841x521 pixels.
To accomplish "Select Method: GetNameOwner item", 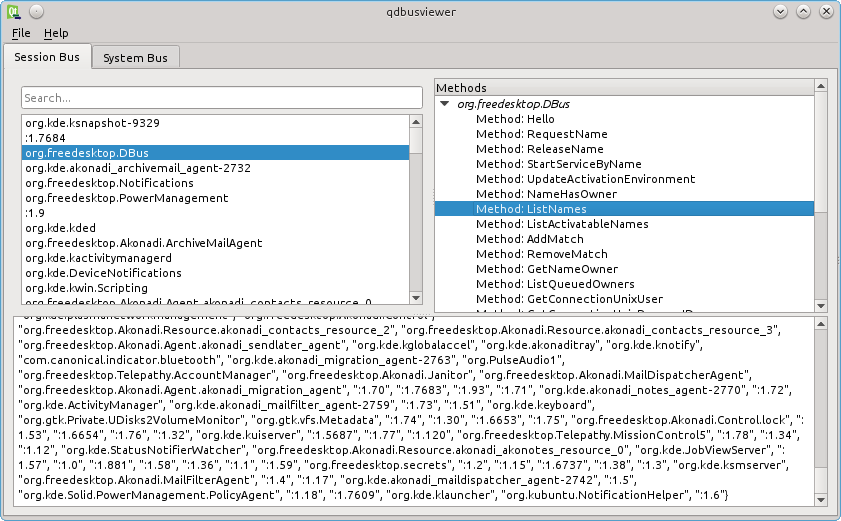I will pyautogui.click(x=546, y=269).
